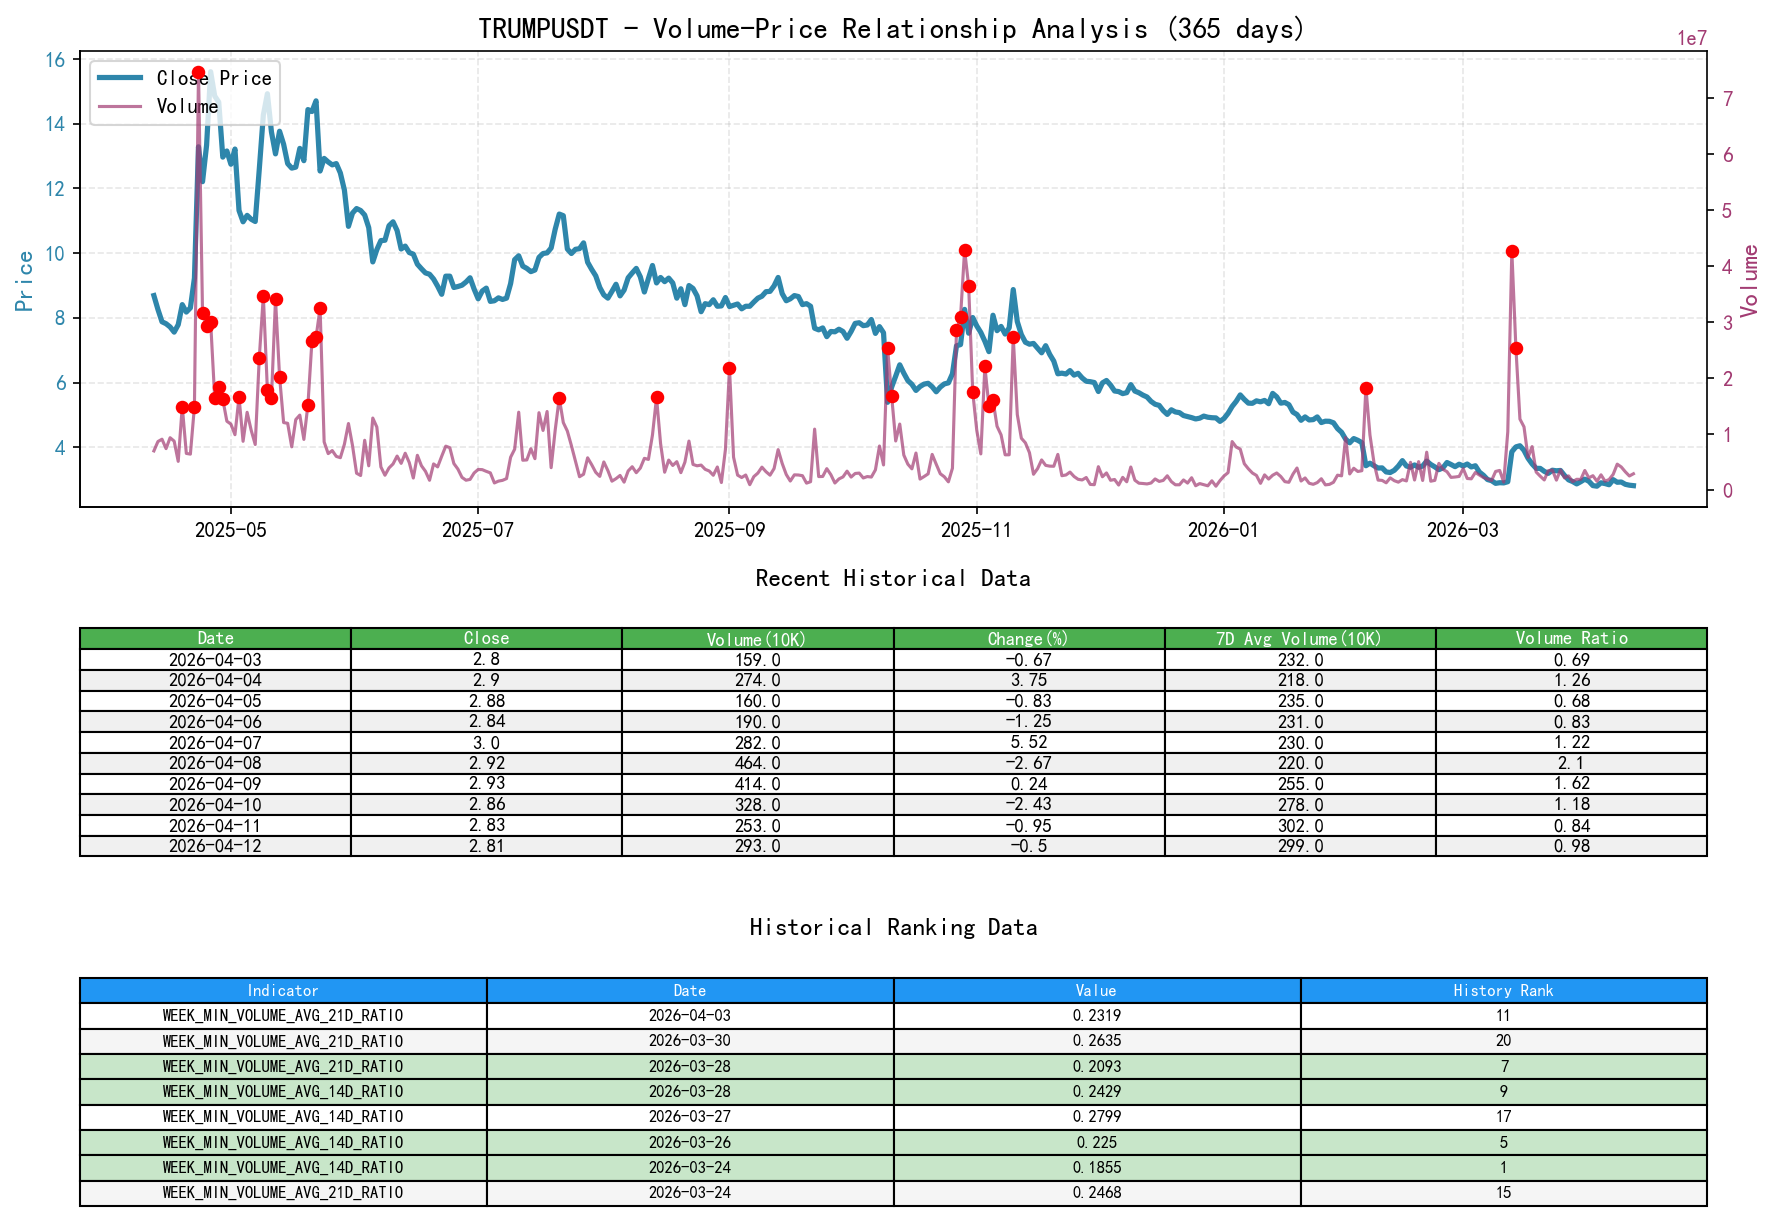Click the 2026-04-04 date cell
Screen dimensions: 1776x1221
click(x=215, y=680)
